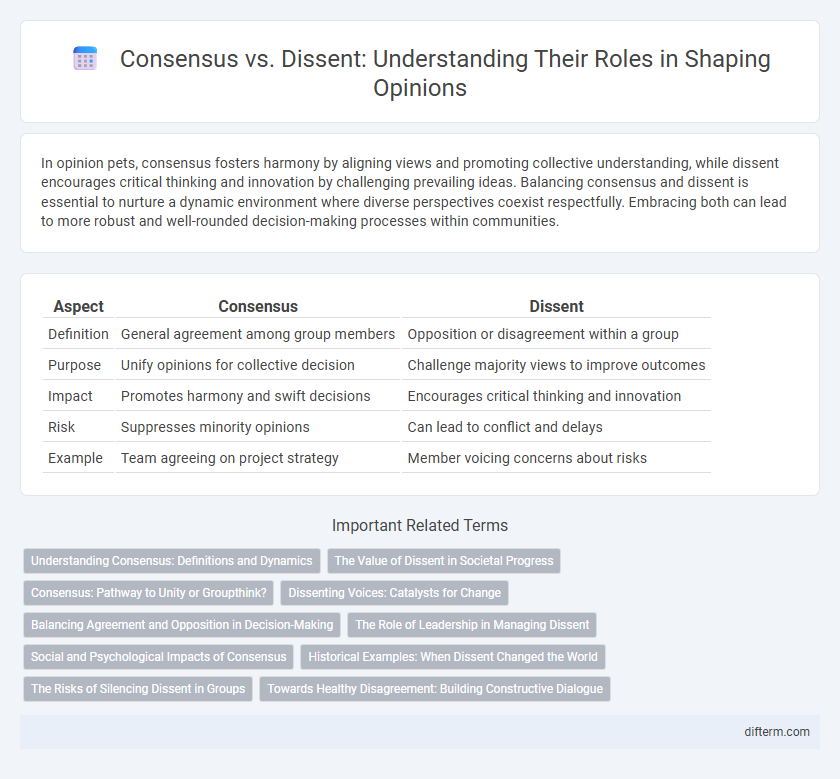The height and width of the screenshot is (779, 840).
Task: Select 'The Risks of Silencing Dissent in Groups' tag
Action: pos(138,690)
